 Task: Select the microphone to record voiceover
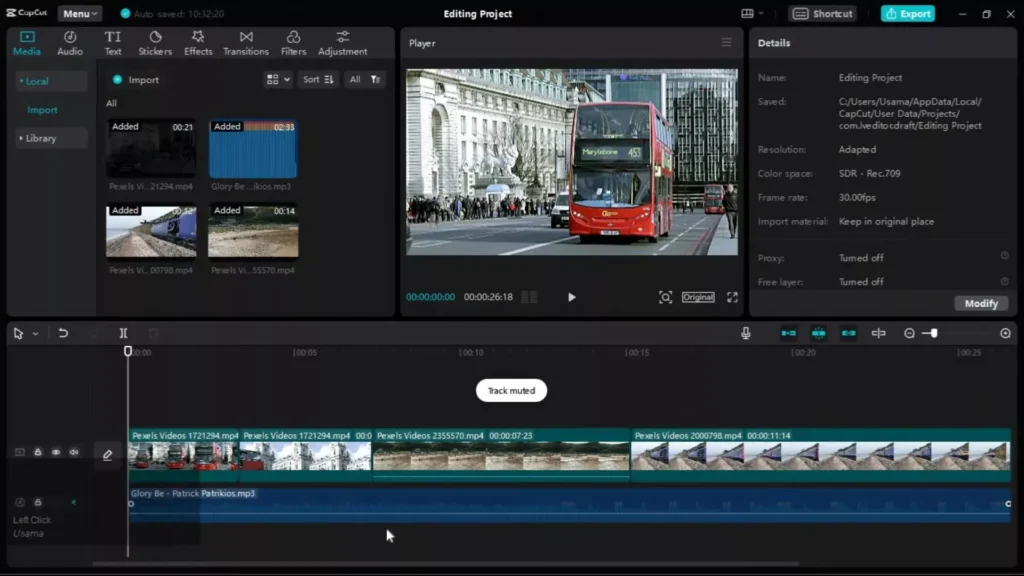746,331
